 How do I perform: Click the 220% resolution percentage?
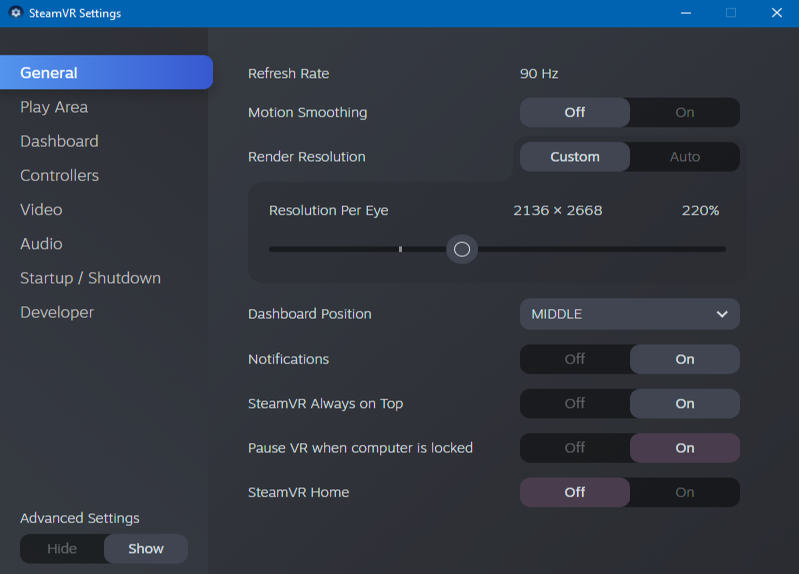pyautogui.click(x=700, y=210)
